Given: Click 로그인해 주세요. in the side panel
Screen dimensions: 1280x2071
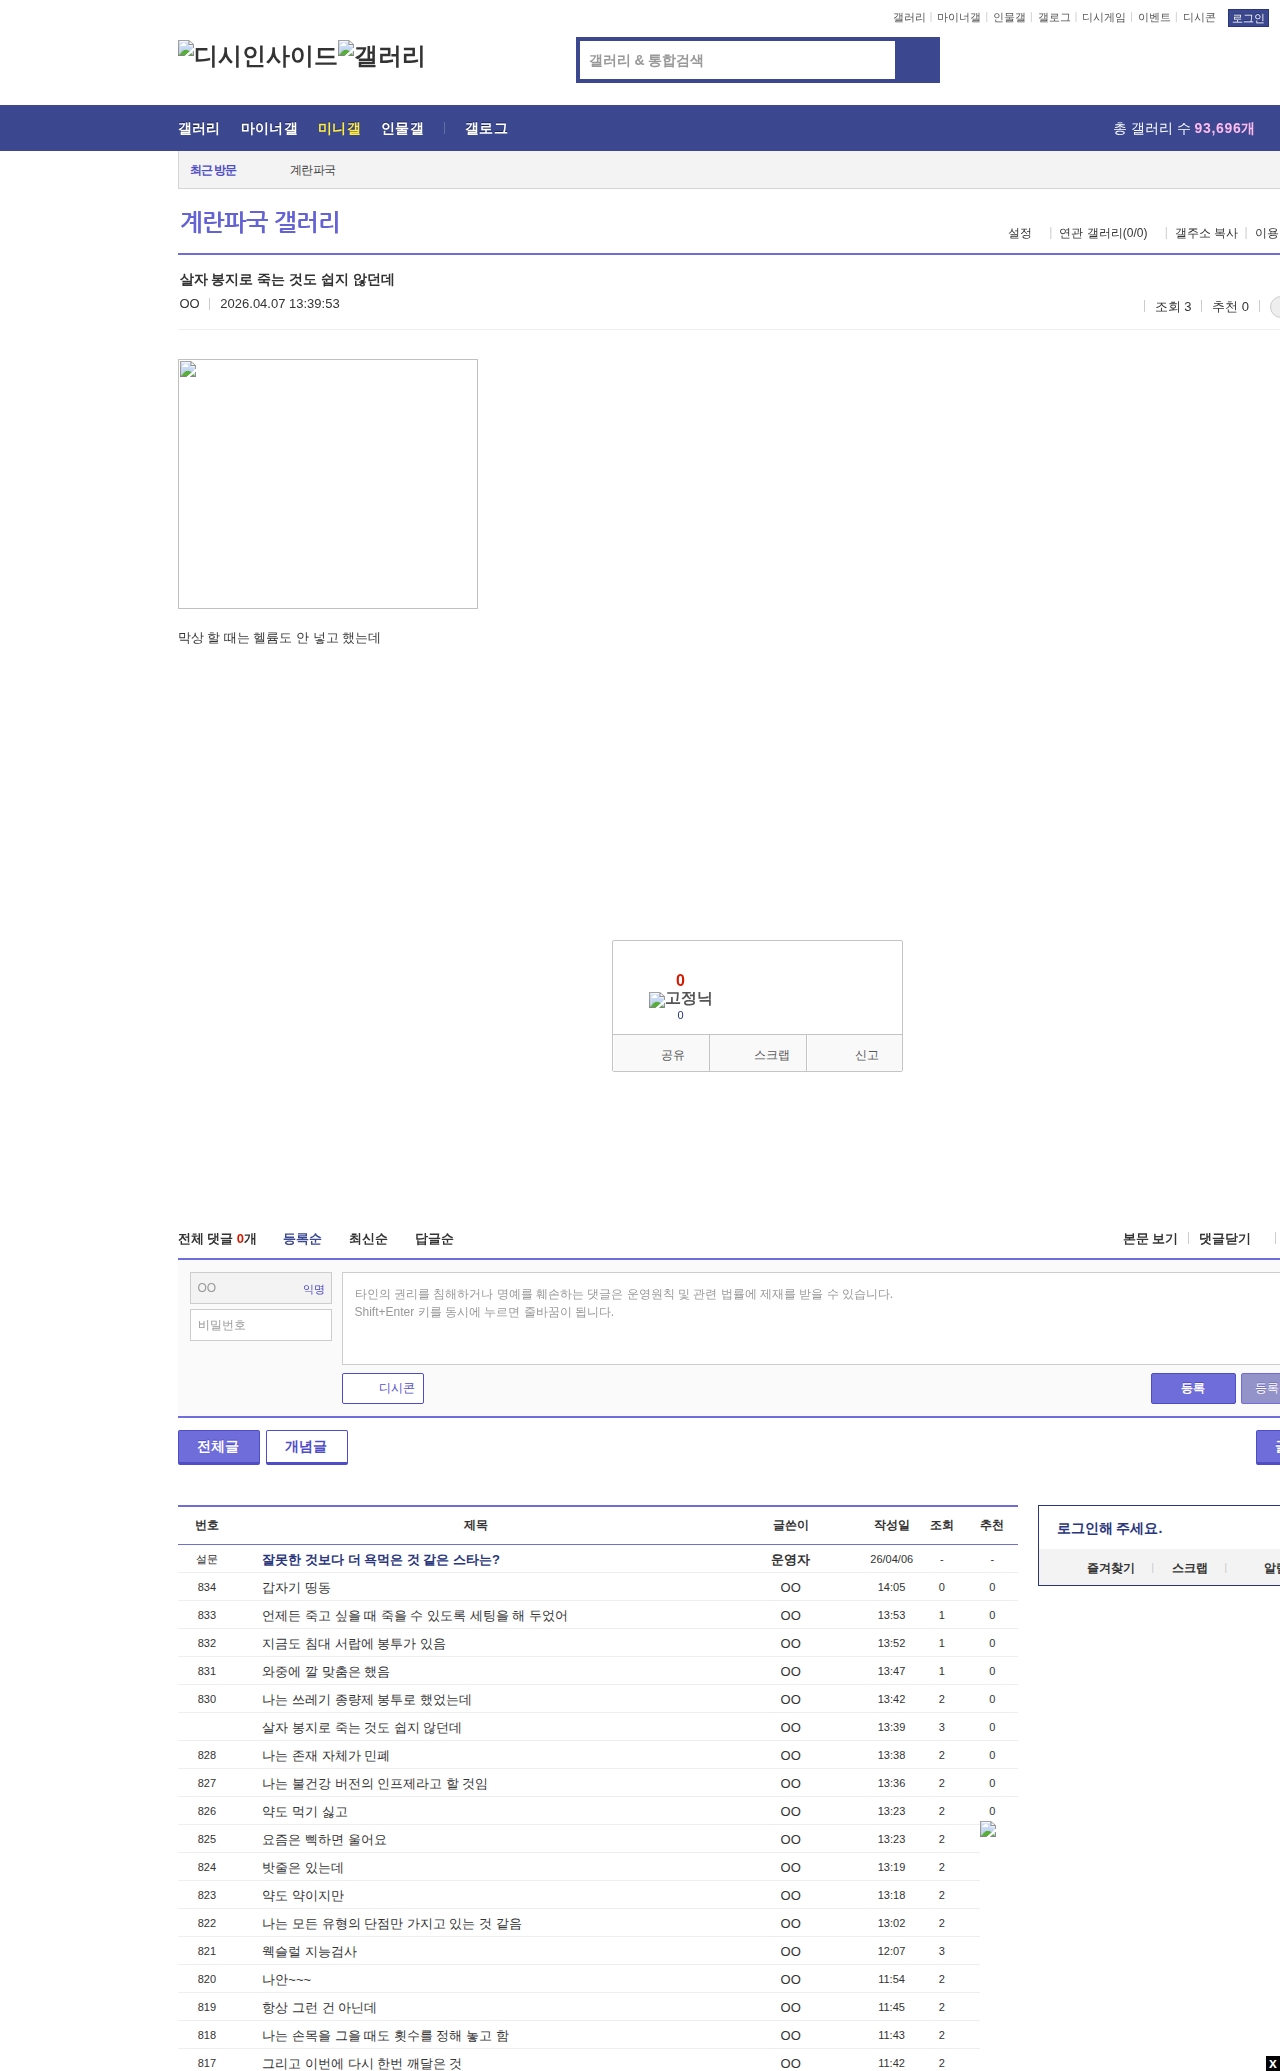Looking at the screenshot, I should 1110,1528.
